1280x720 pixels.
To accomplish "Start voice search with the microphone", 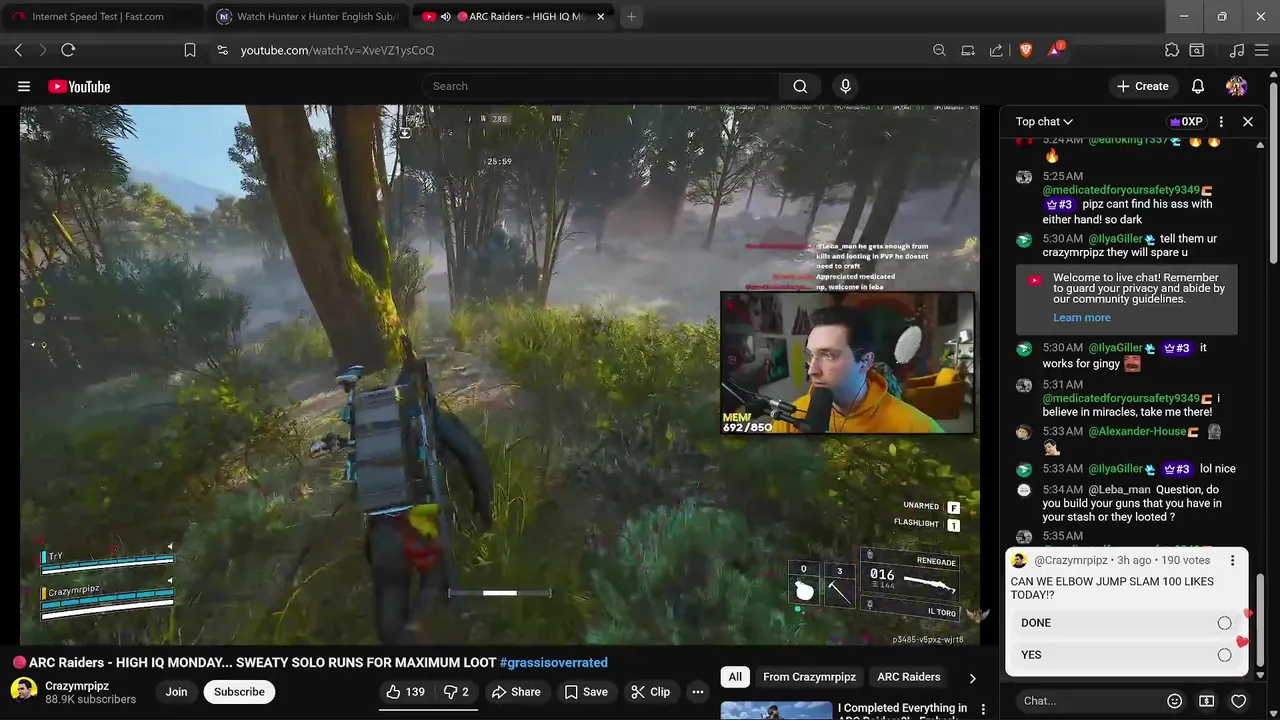I will point(845,87).
